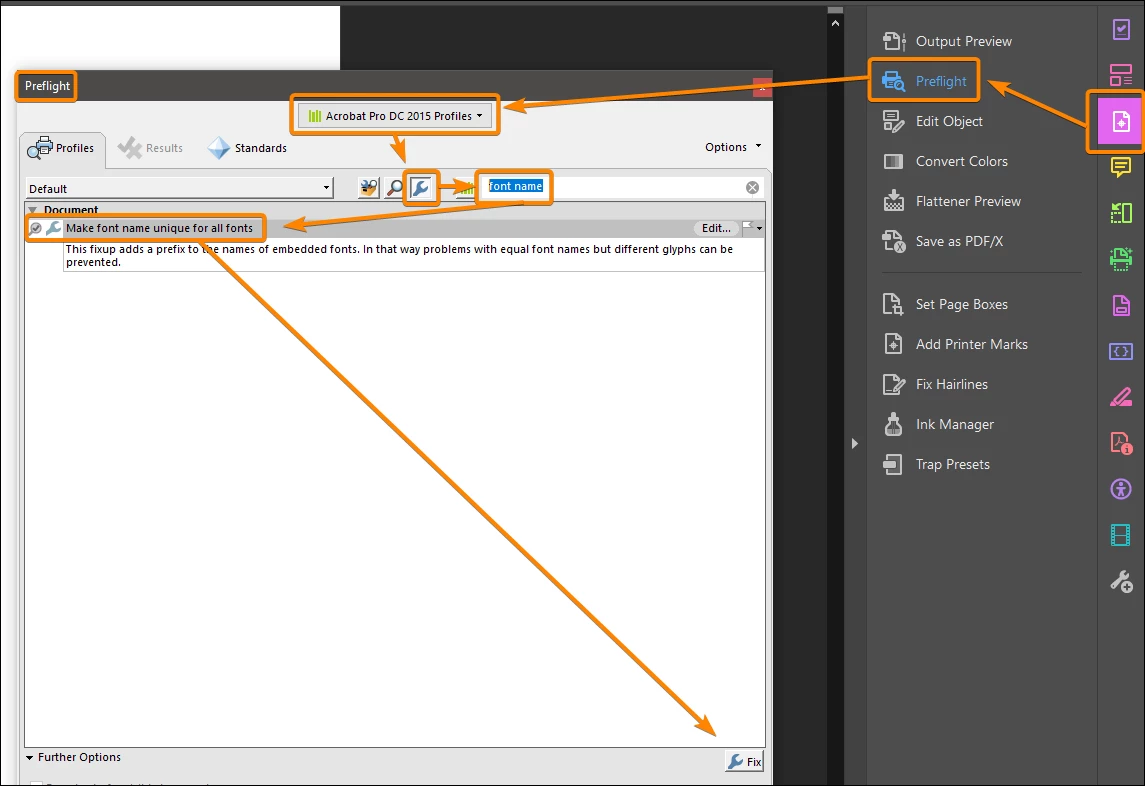Select the profiles toolbox filter icon
The width and height of the screenshot is (1145, 786).
(369, 188)
